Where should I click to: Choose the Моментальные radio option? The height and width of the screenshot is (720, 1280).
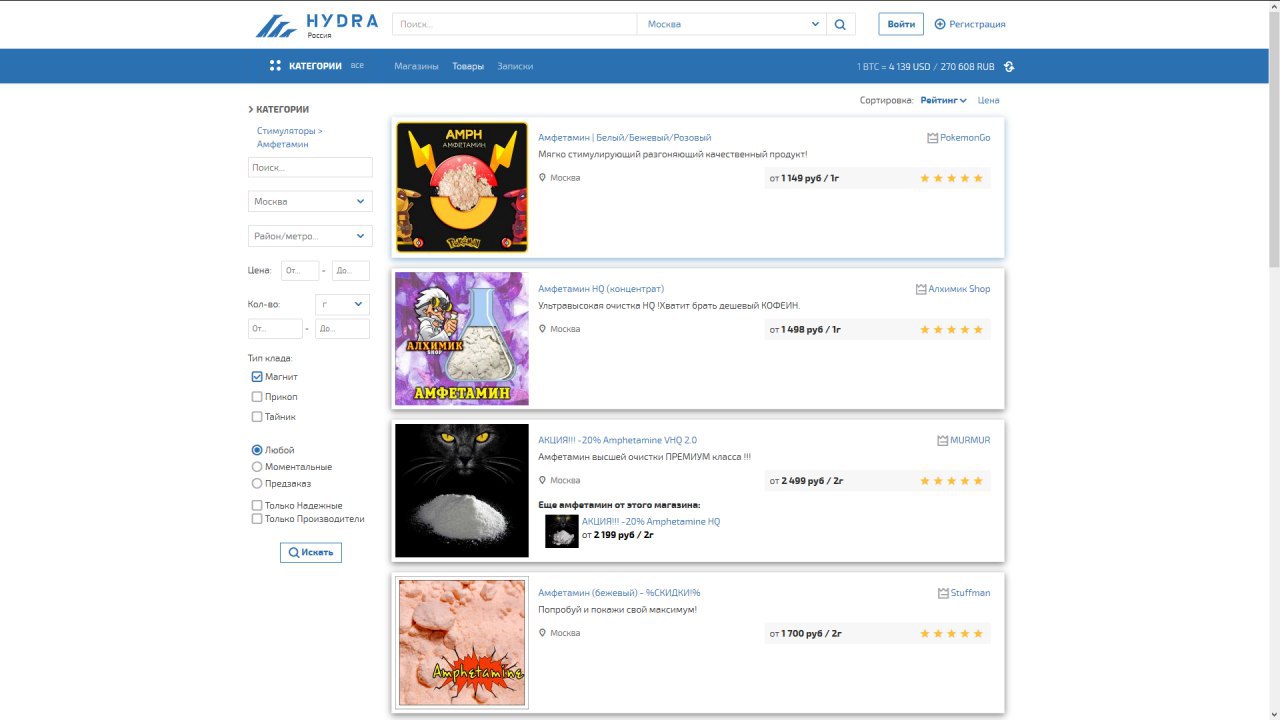point(257,467)
